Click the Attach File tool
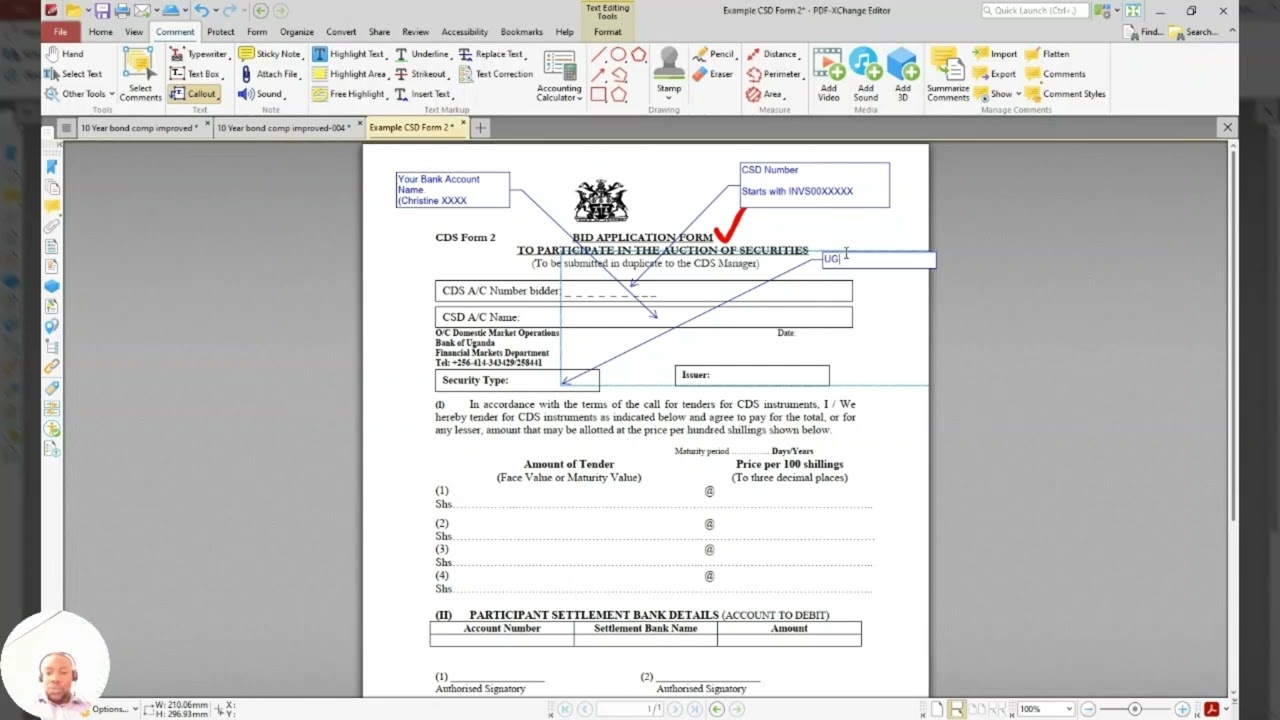 point(268,74)
